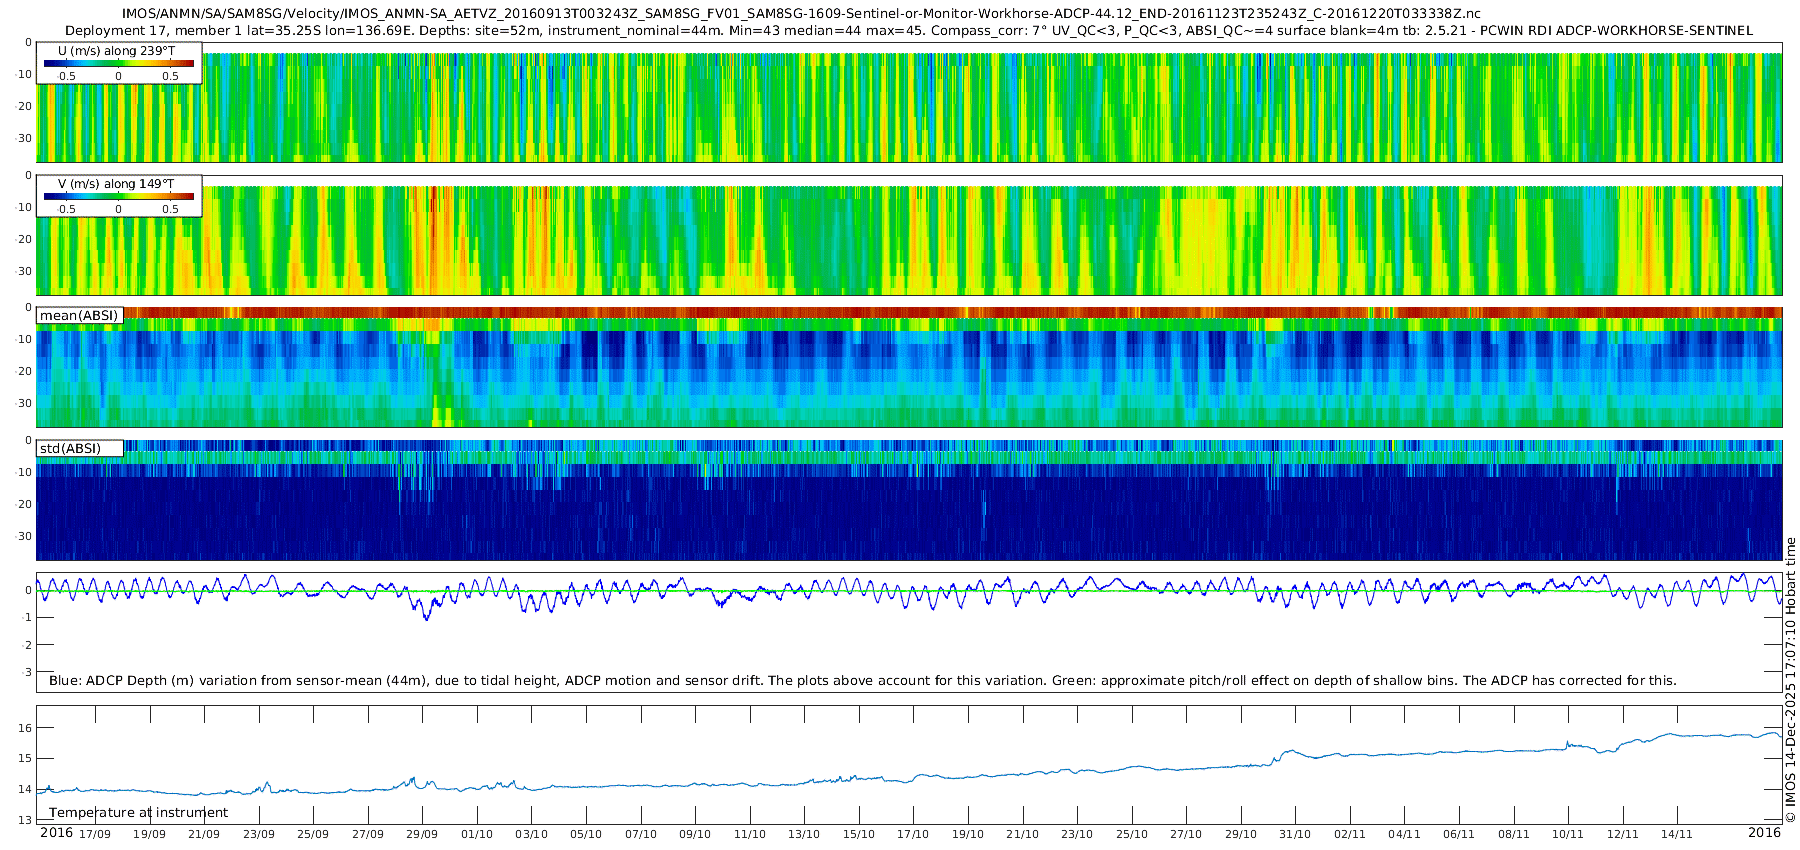Click the ADCP Depth variation description text
Image resolution: width=1800 pixels, height=850 pixels.
pyautogui.click(x=862, y=681)
